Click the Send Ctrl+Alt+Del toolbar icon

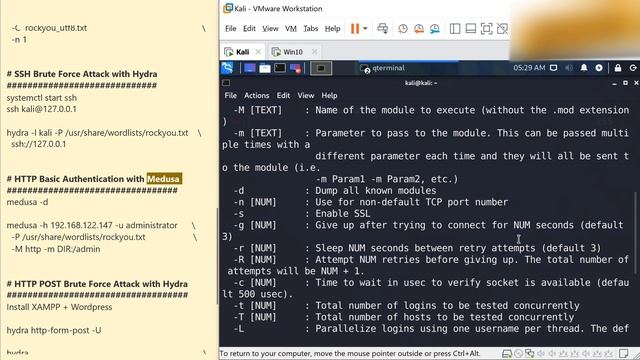382,28
